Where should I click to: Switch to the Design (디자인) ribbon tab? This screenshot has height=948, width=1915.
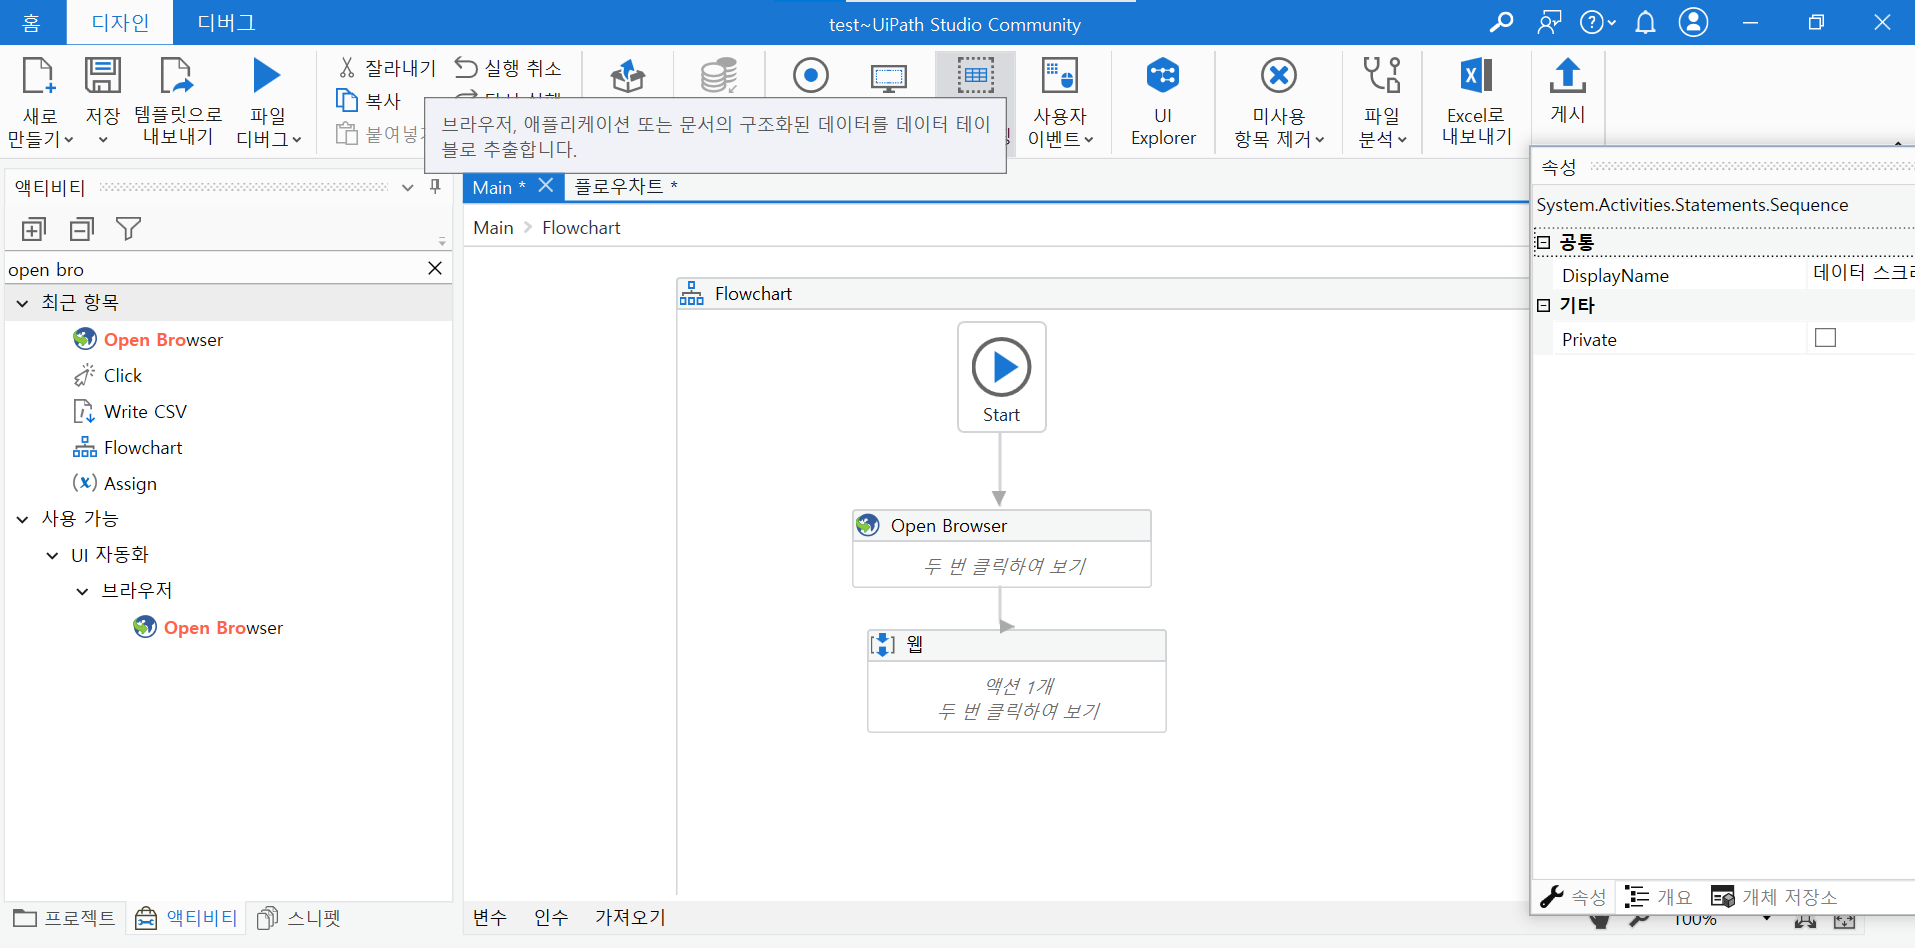pyautogui.click(x=120, y=22)
